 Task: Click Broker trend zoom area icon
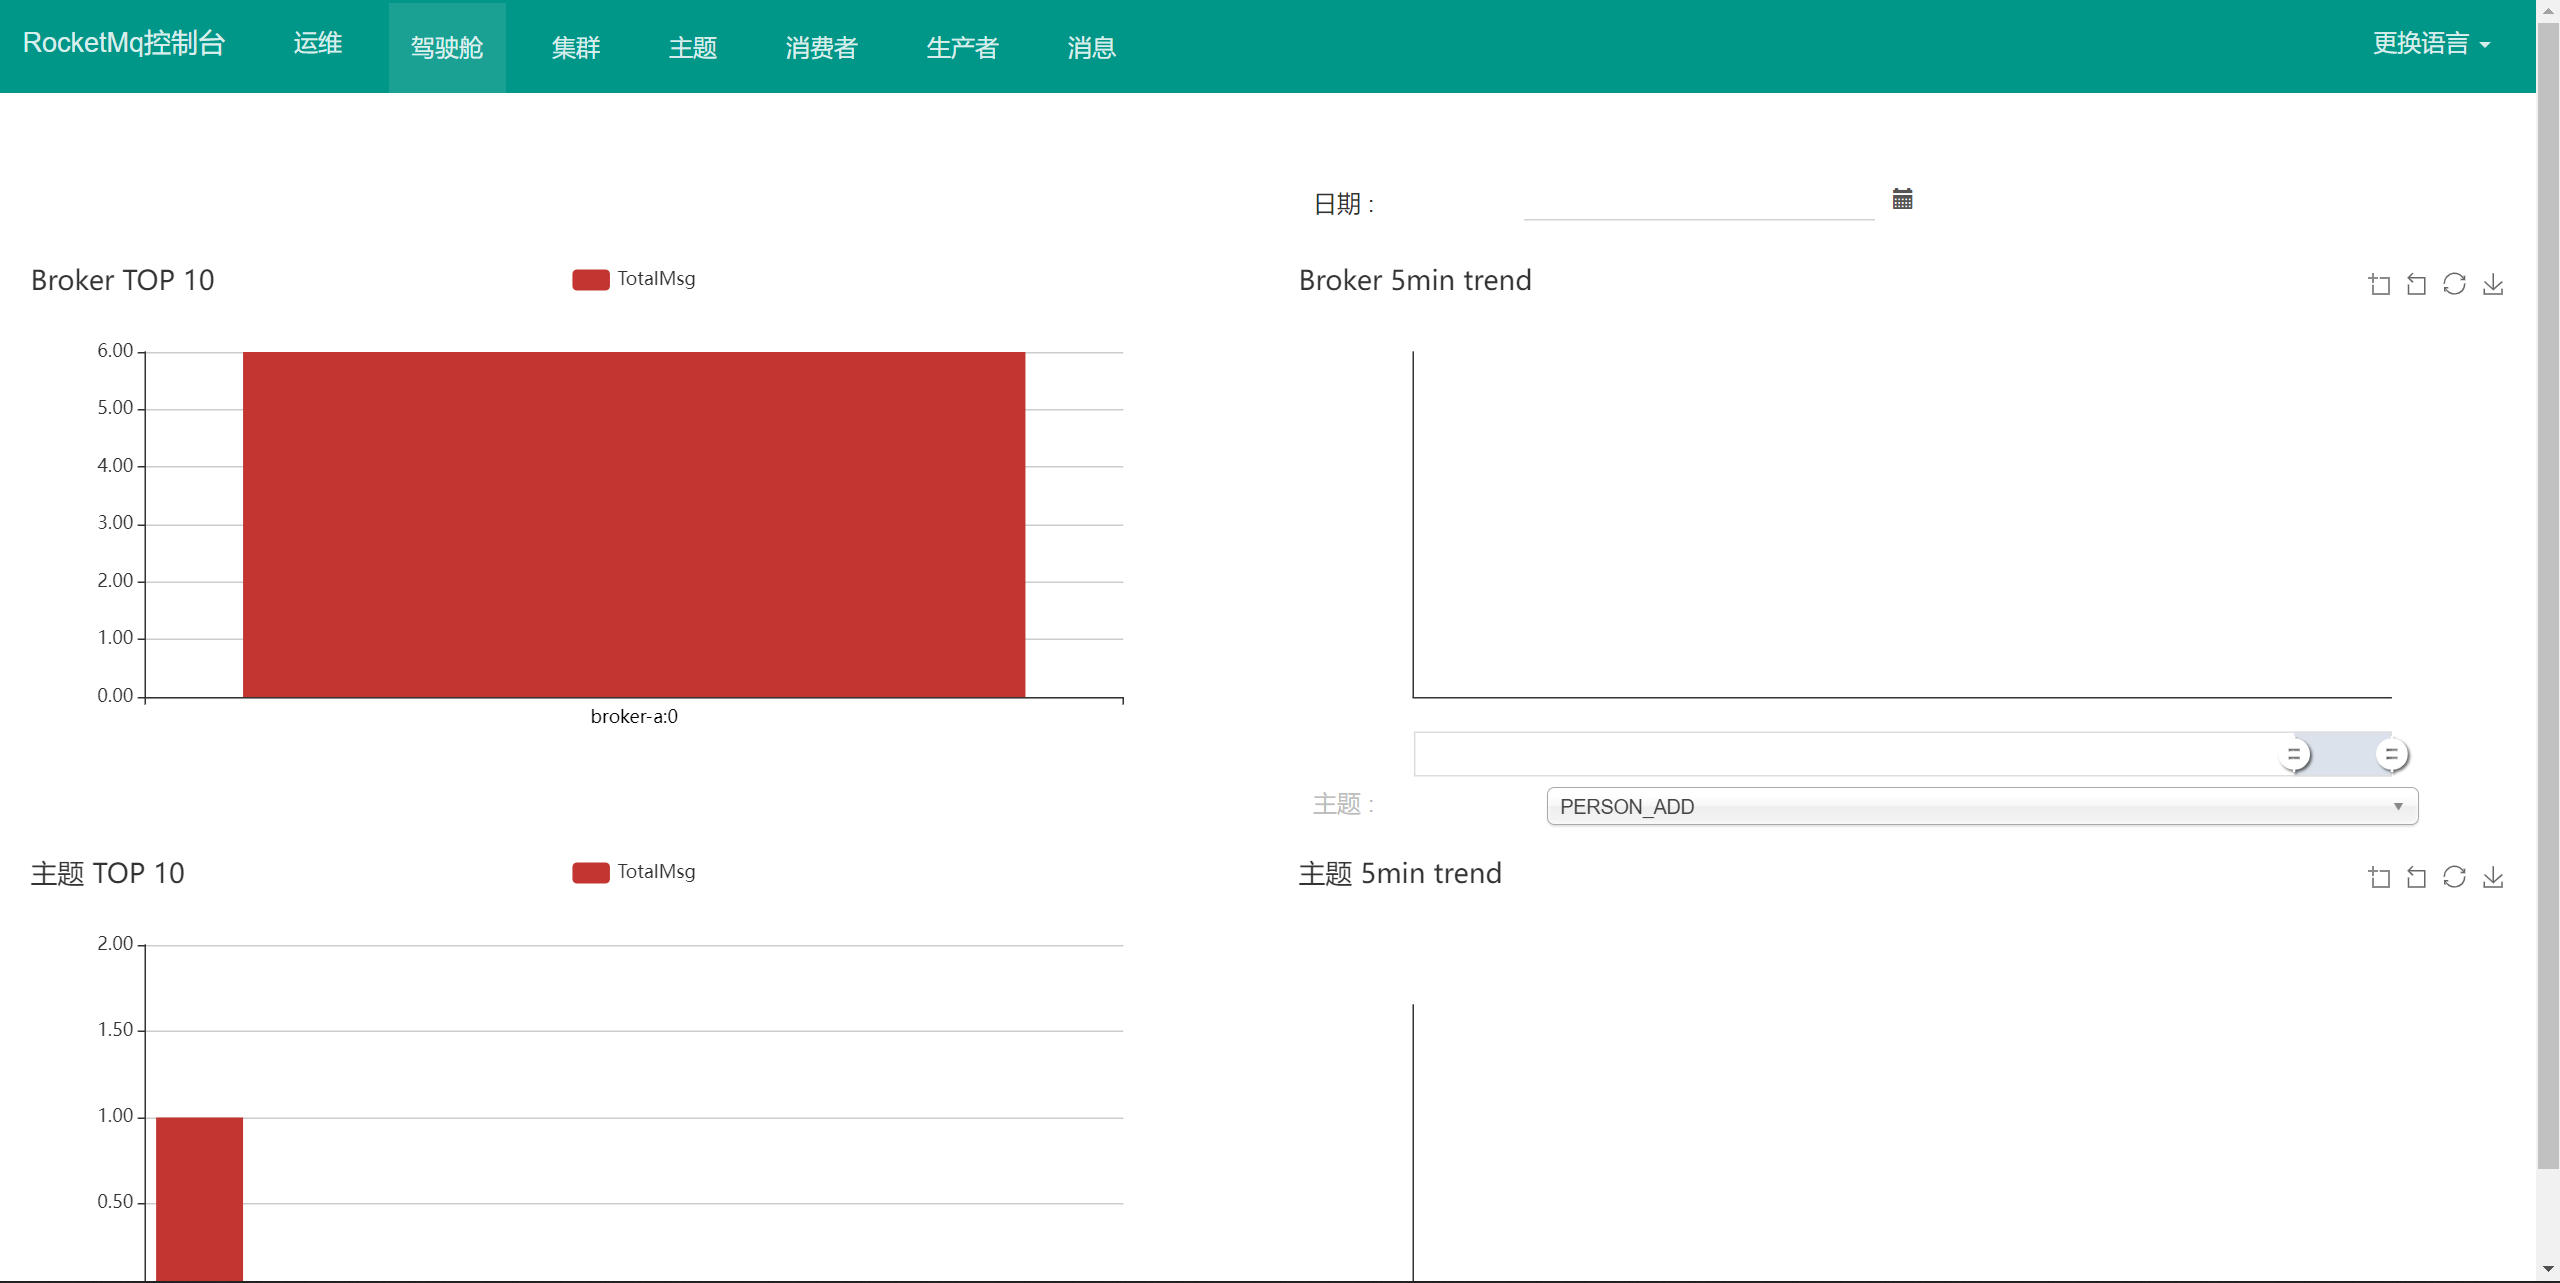pyautogui.click(x=2379, y=285)
